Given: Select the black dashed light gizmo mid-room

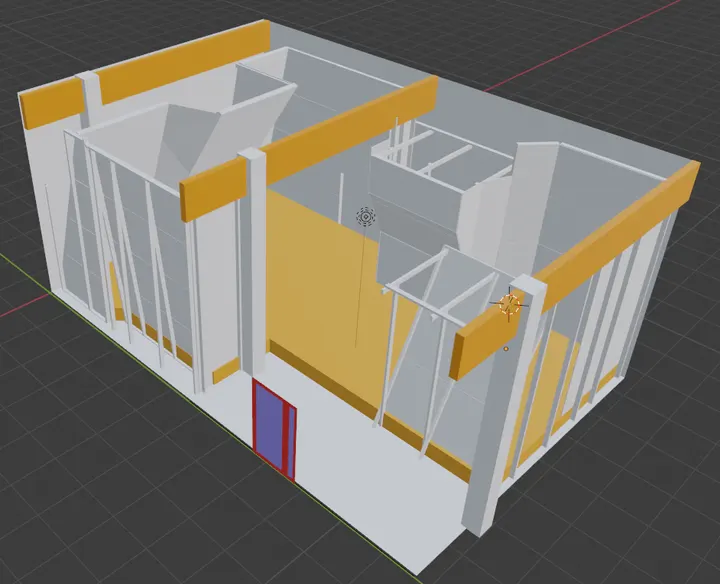Looking at the screenshot, I should coord(366,216).
